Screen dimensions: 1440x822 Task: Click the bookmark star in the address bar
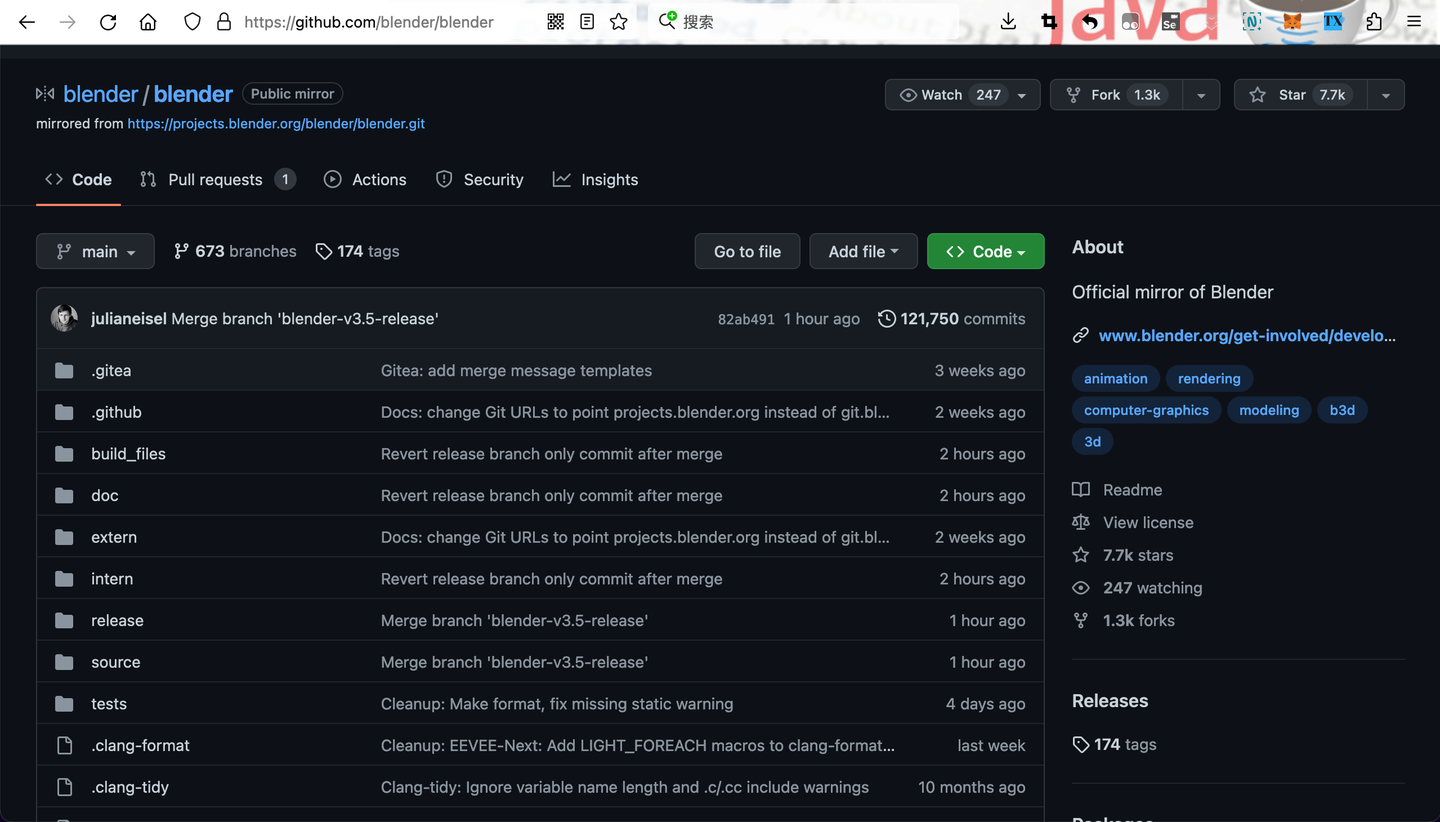(618, 21)
